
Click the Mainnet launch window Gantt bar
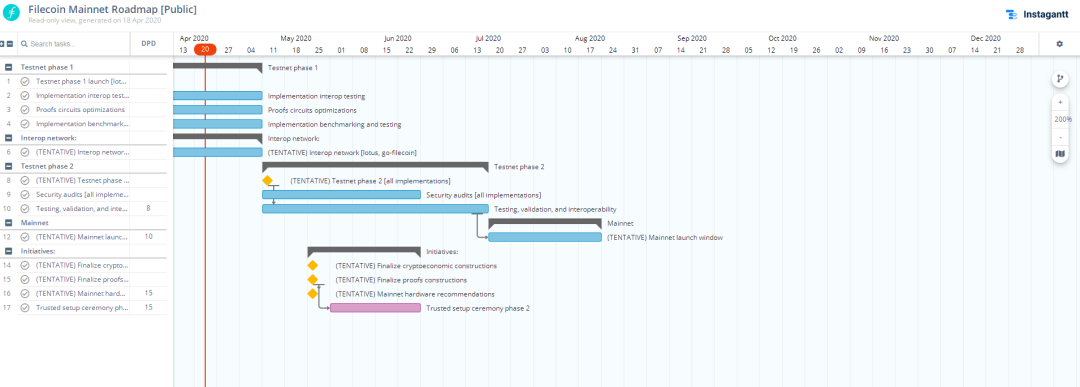tap(545, 237)
